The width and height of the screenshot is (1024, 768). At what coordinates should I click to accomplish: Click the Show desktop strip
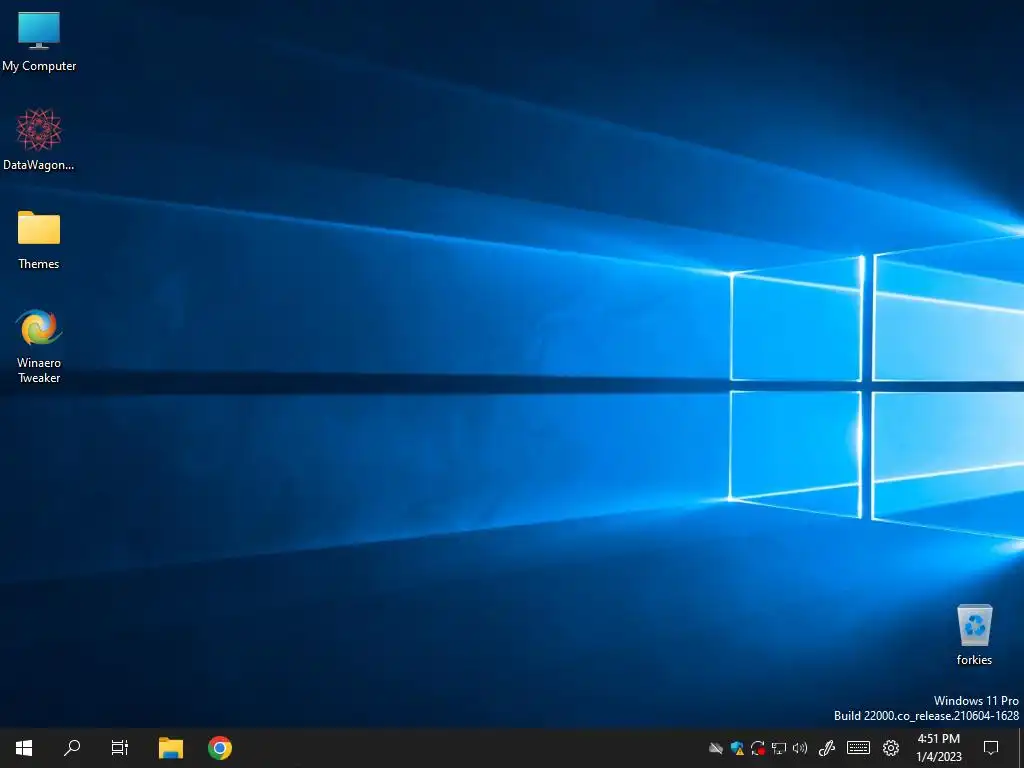pos(1021,748)
